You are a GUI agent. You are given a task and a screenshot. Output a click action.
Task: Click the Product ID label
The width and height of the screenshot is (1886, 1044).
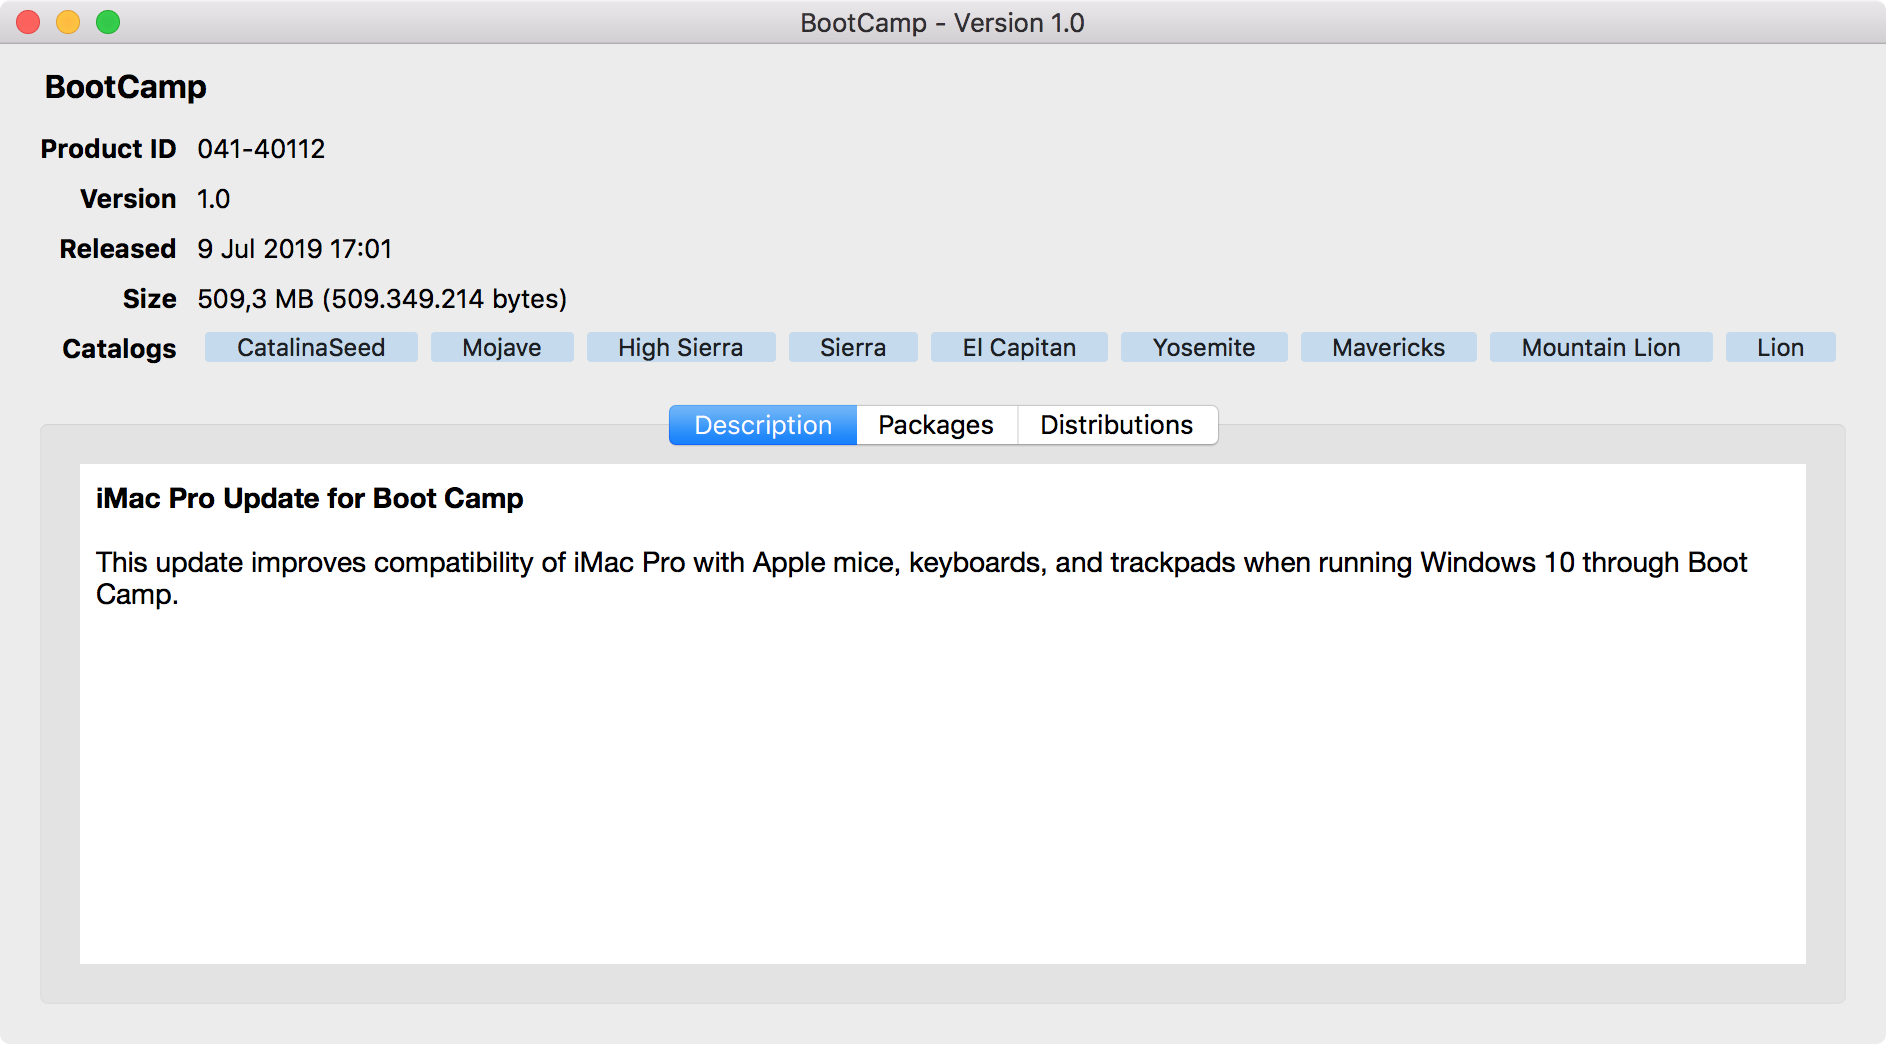[108, 149]
